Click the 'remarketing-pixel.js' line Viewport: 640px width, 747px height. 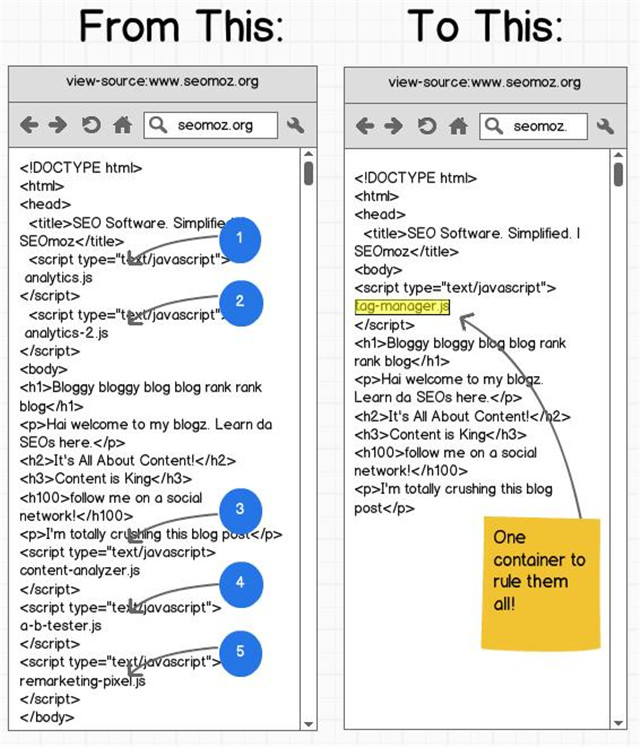tap(82, 681)
